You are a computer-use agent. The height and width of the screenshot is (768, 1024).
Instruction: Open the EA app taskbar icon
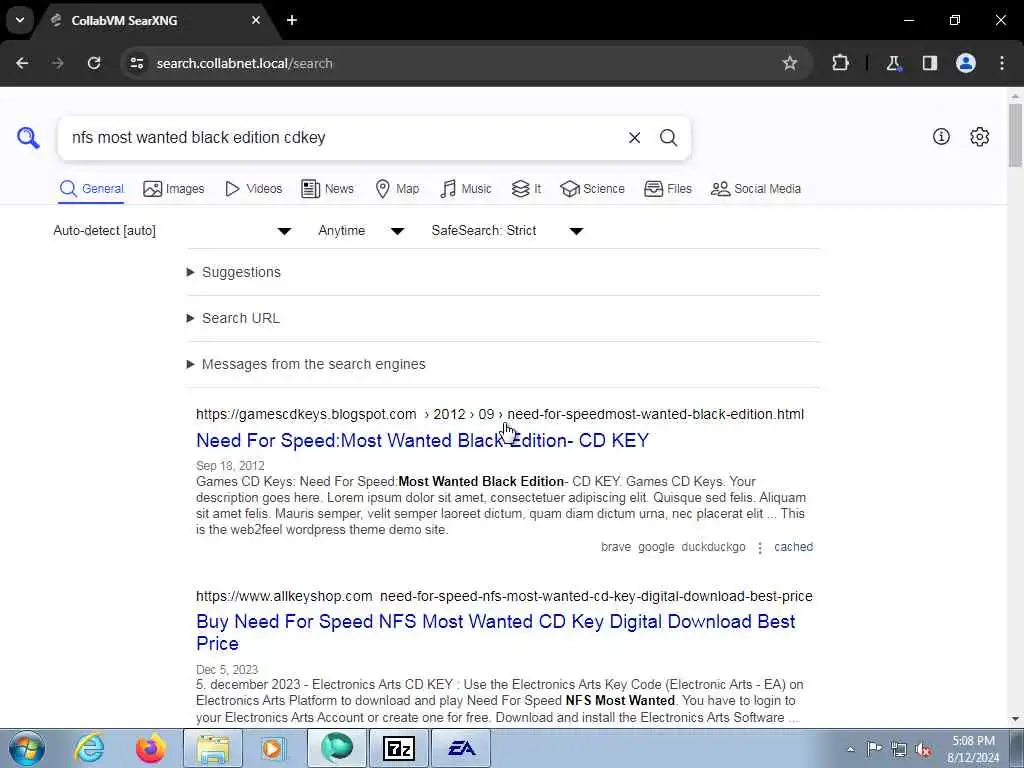[462, 748]
